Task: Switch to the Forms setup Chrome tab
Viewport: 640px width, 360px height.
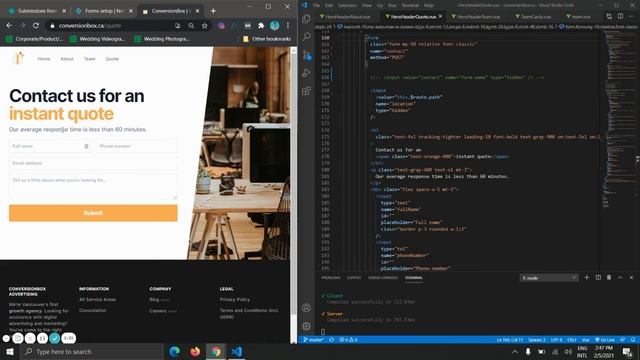Action: [104, 11]
